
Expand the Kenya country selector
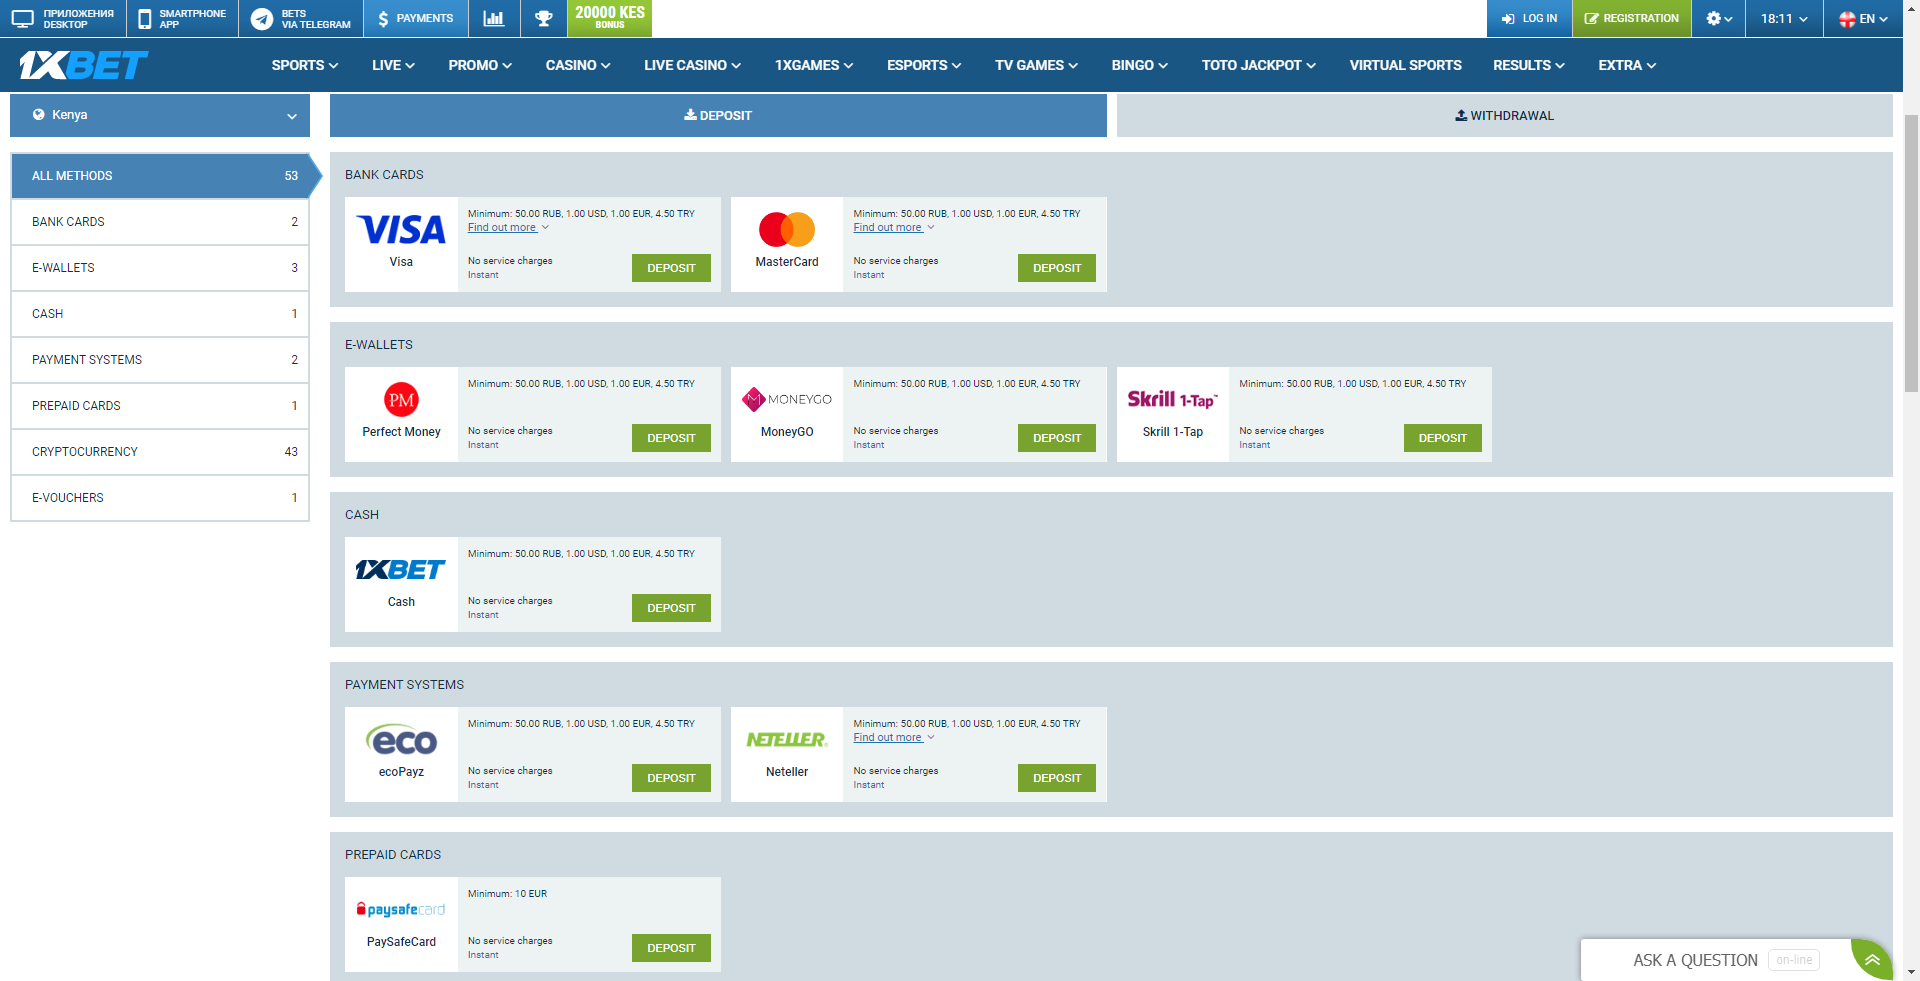pyautogui.click(x=160, y=115)
